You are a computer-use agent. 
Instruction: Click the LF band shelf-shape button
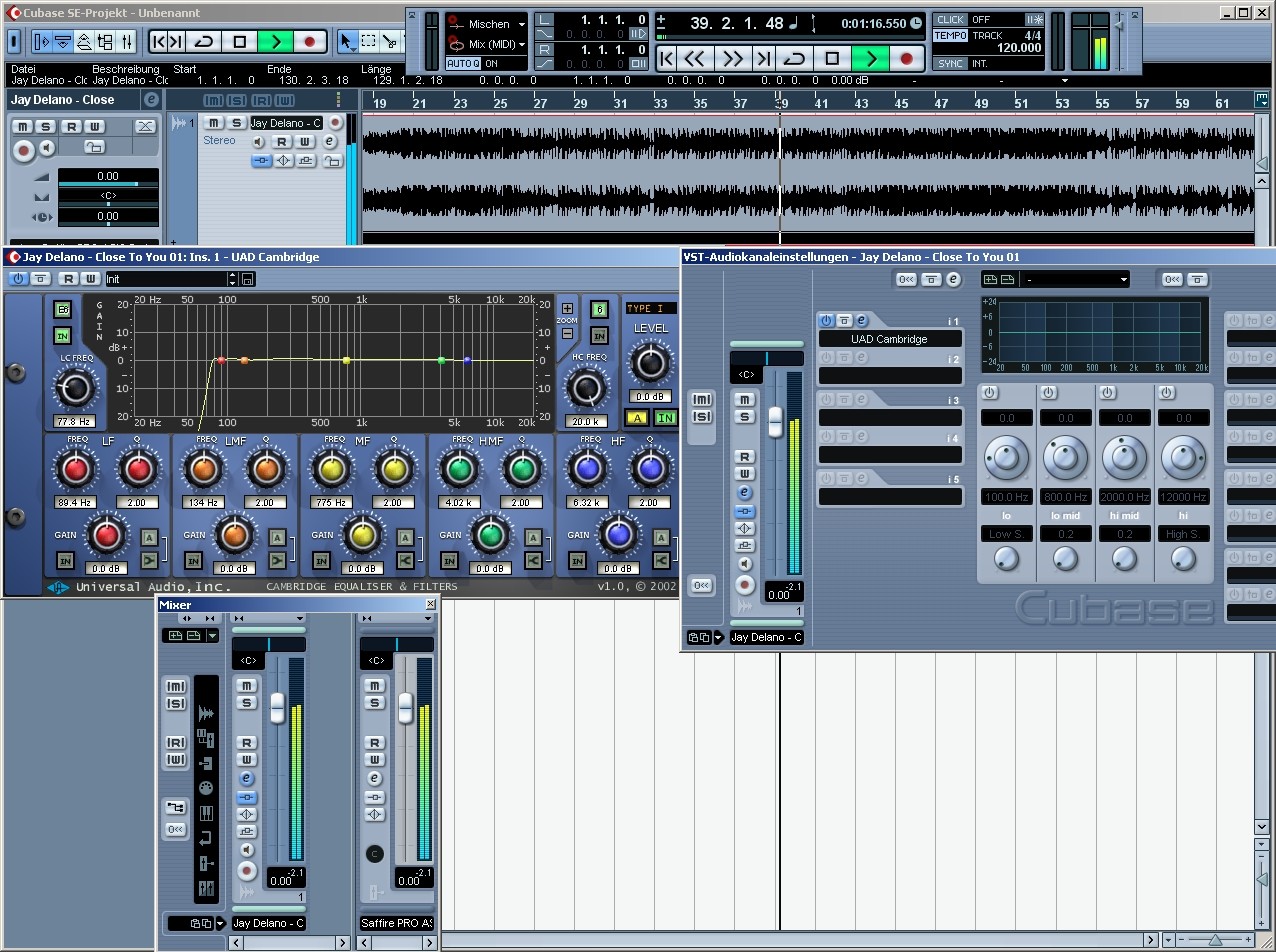point(150,562)
